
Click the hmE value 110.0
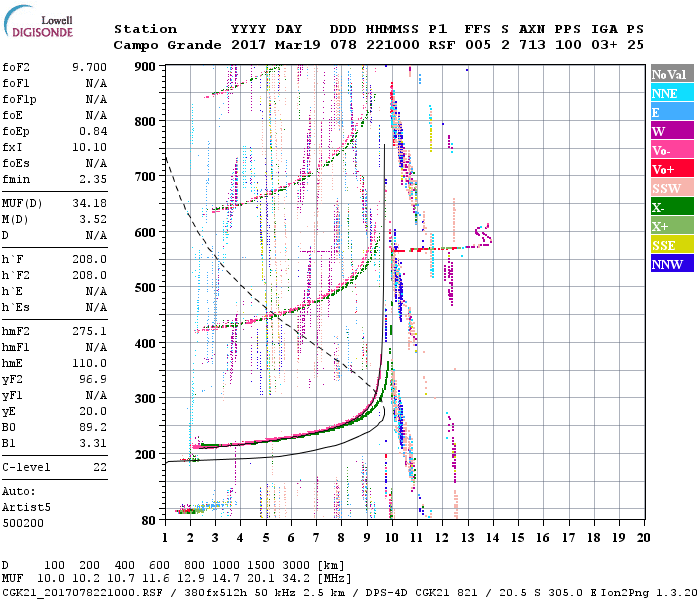[x=89, y=363]
